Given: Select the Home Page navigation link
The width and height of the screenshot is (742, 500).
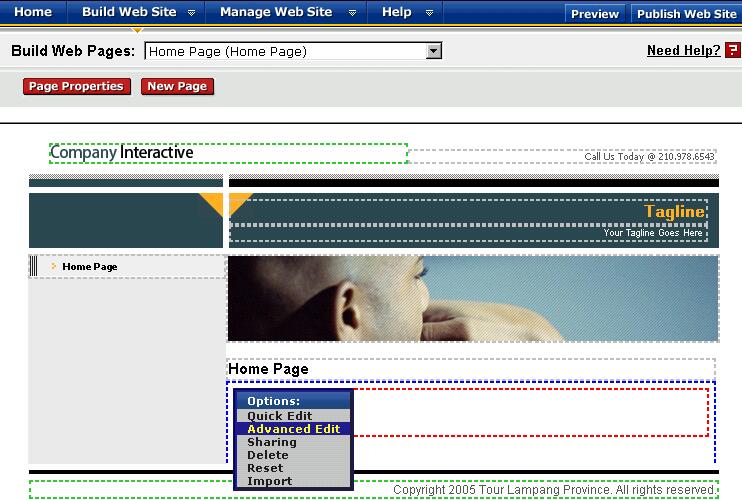Looking at the screenshot, I should [x=90, y=266].
